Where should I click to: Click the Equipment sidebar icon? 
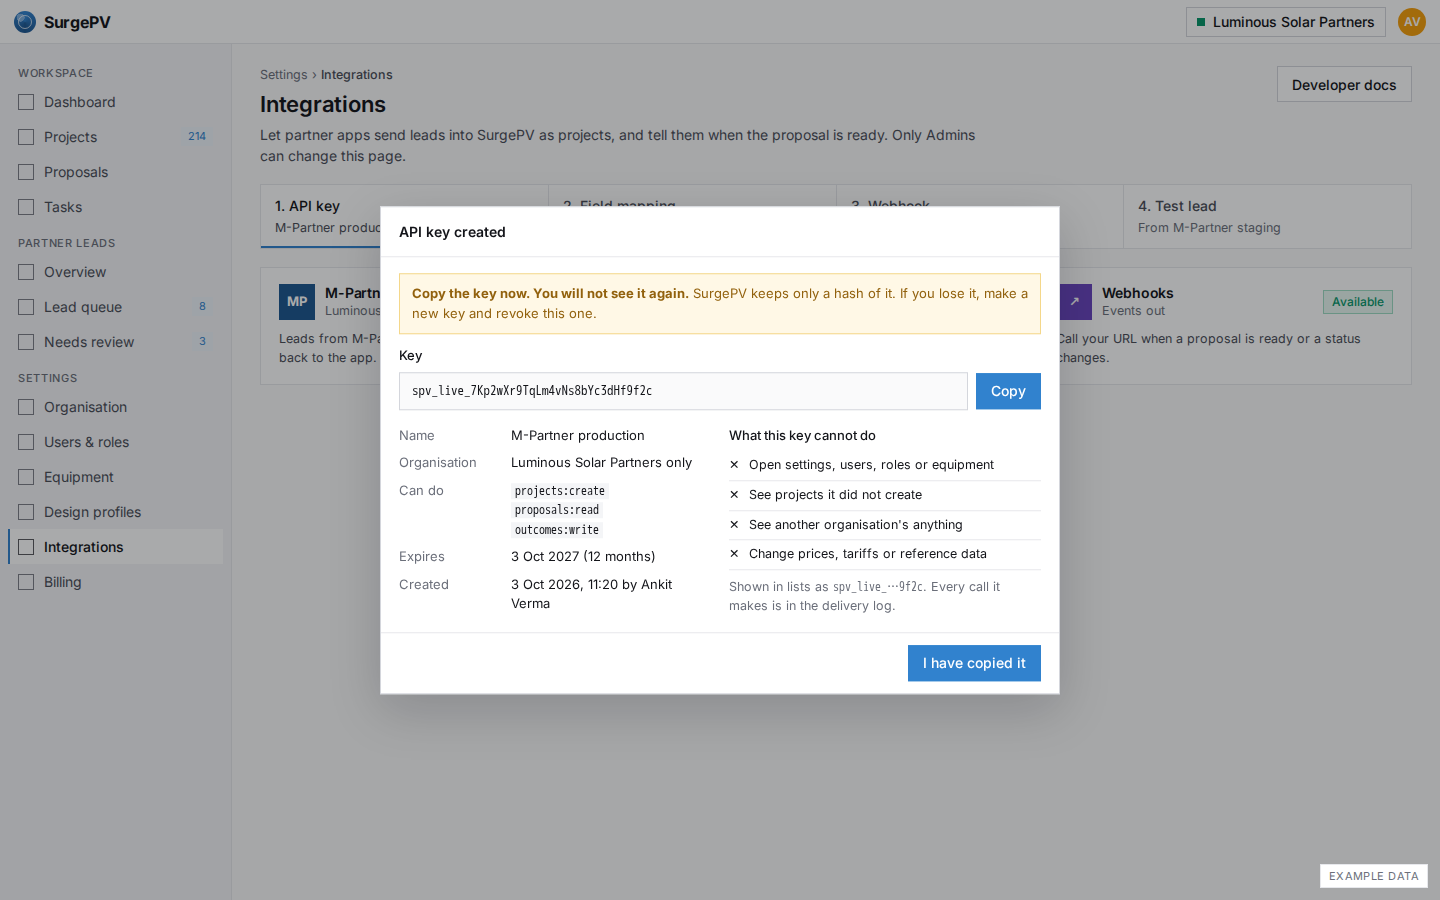[26, 477]
